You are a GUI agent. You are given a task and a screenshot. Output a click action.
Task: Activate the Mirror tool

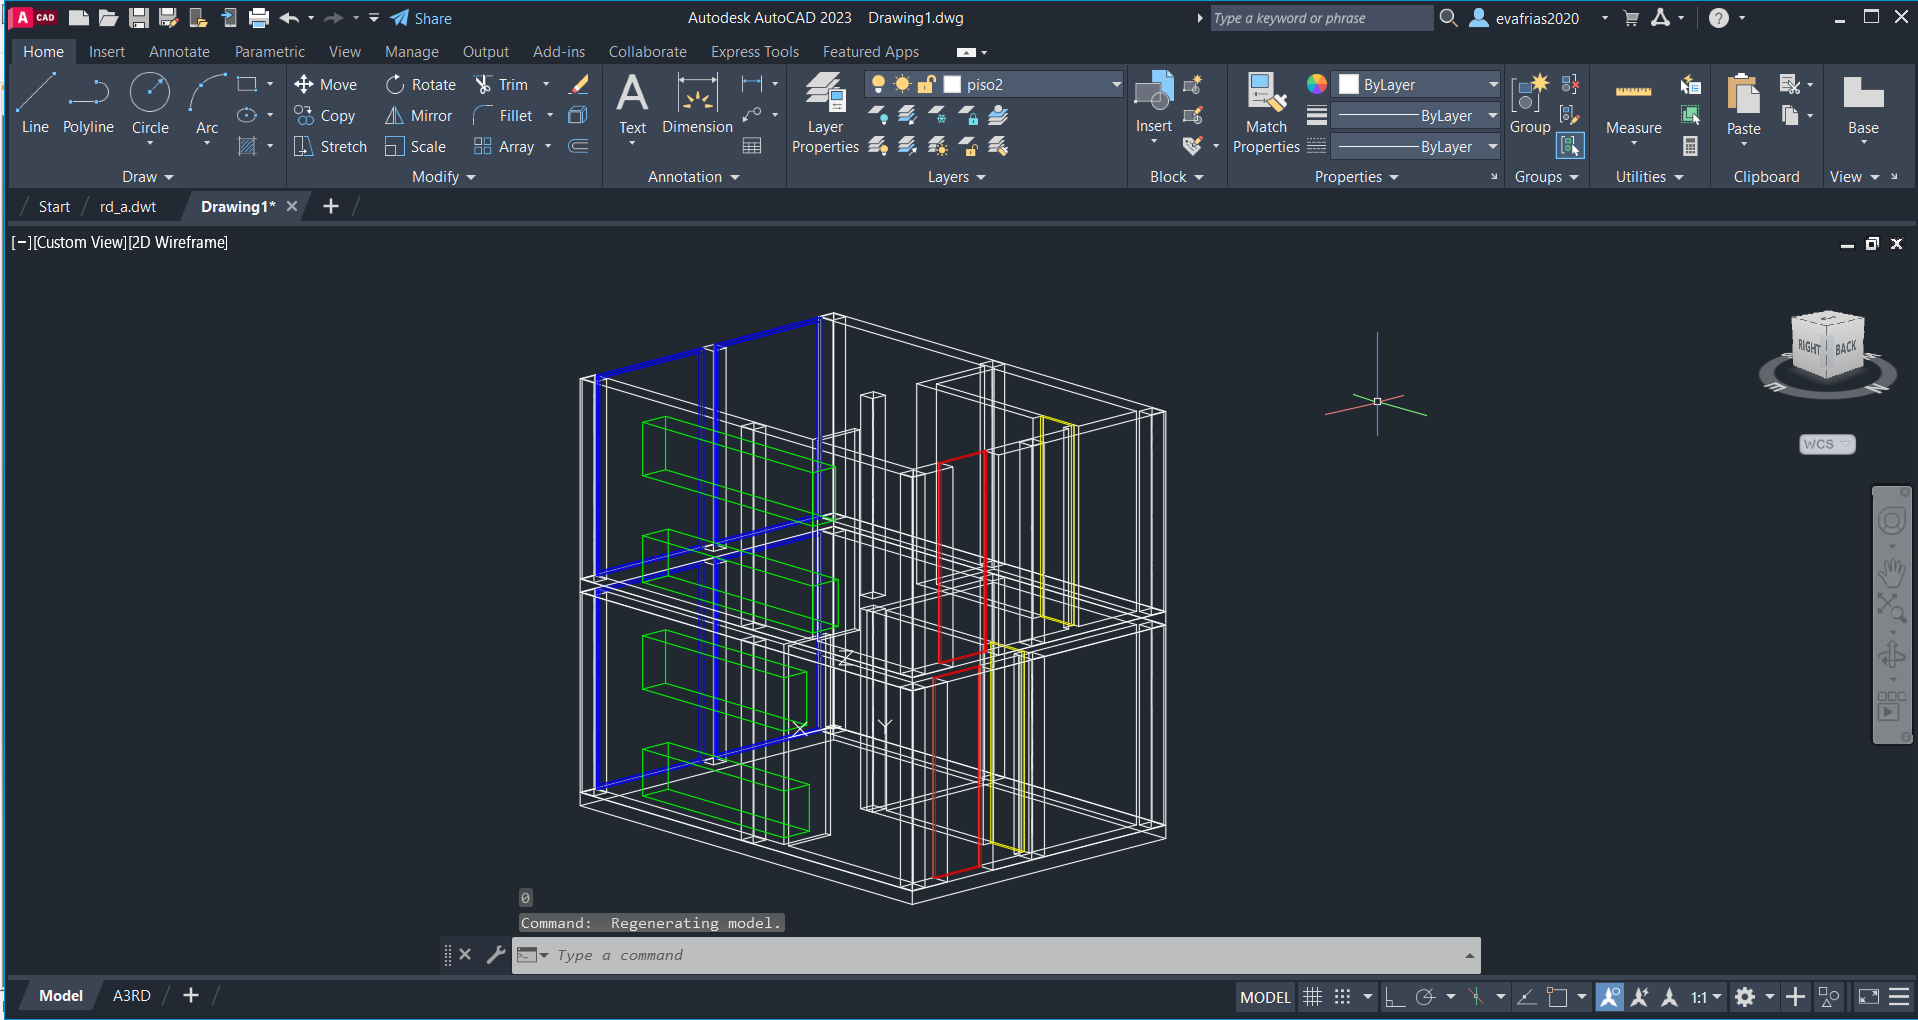pos(419,116)
